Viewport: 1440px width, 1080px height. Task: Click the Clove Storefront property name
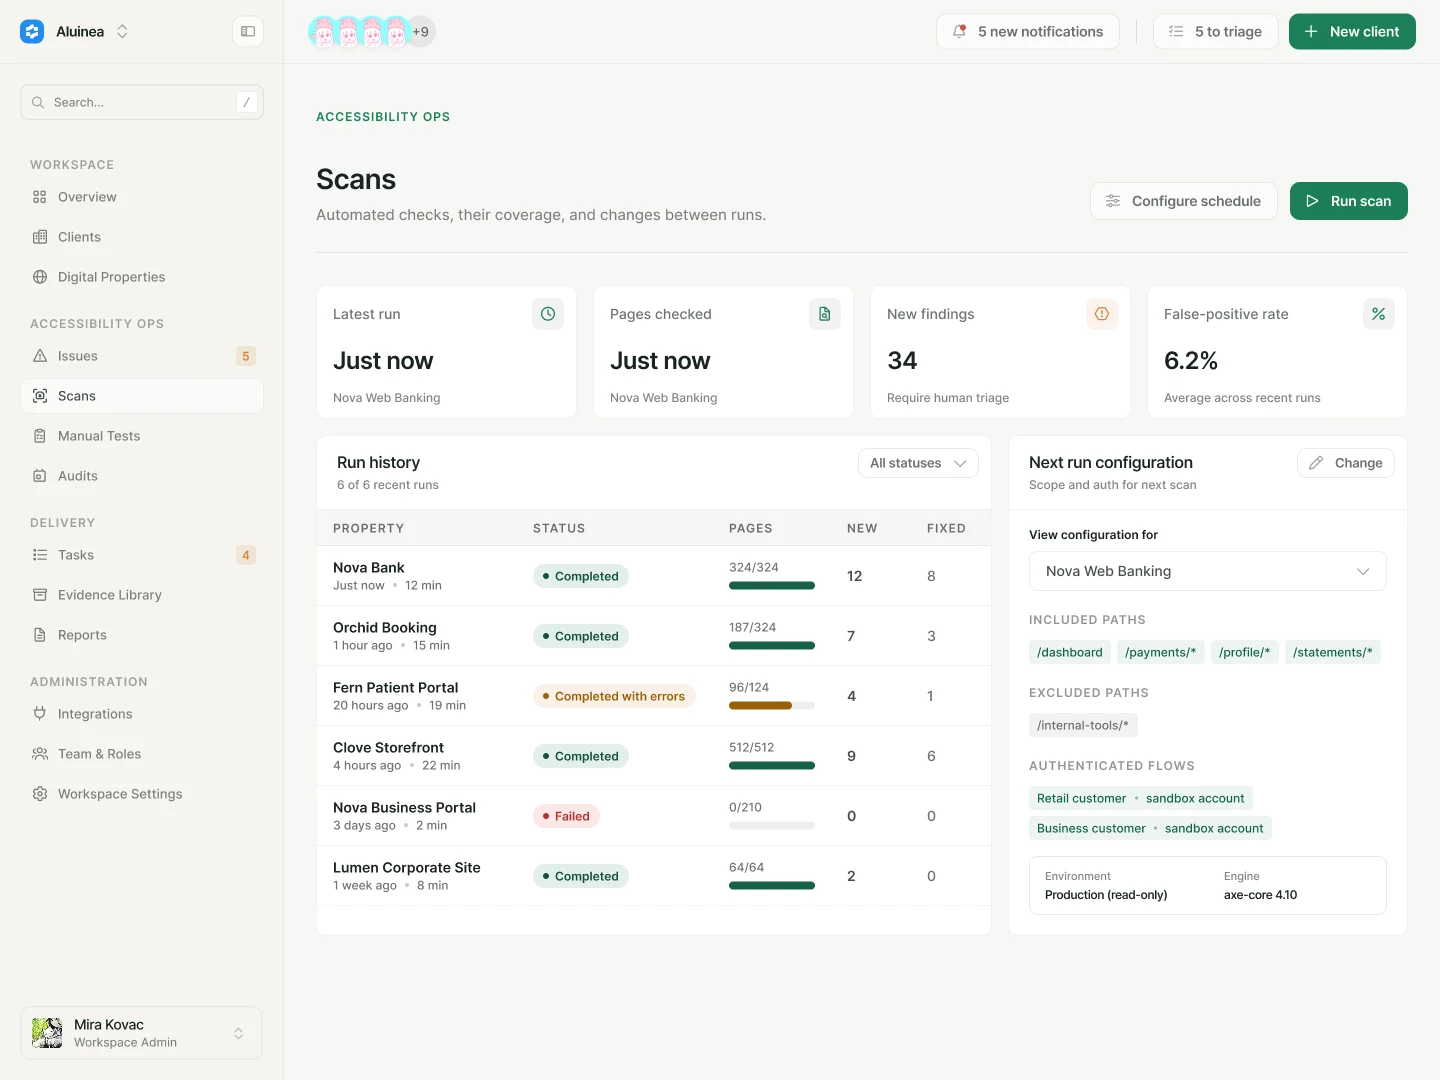[388, 748]
